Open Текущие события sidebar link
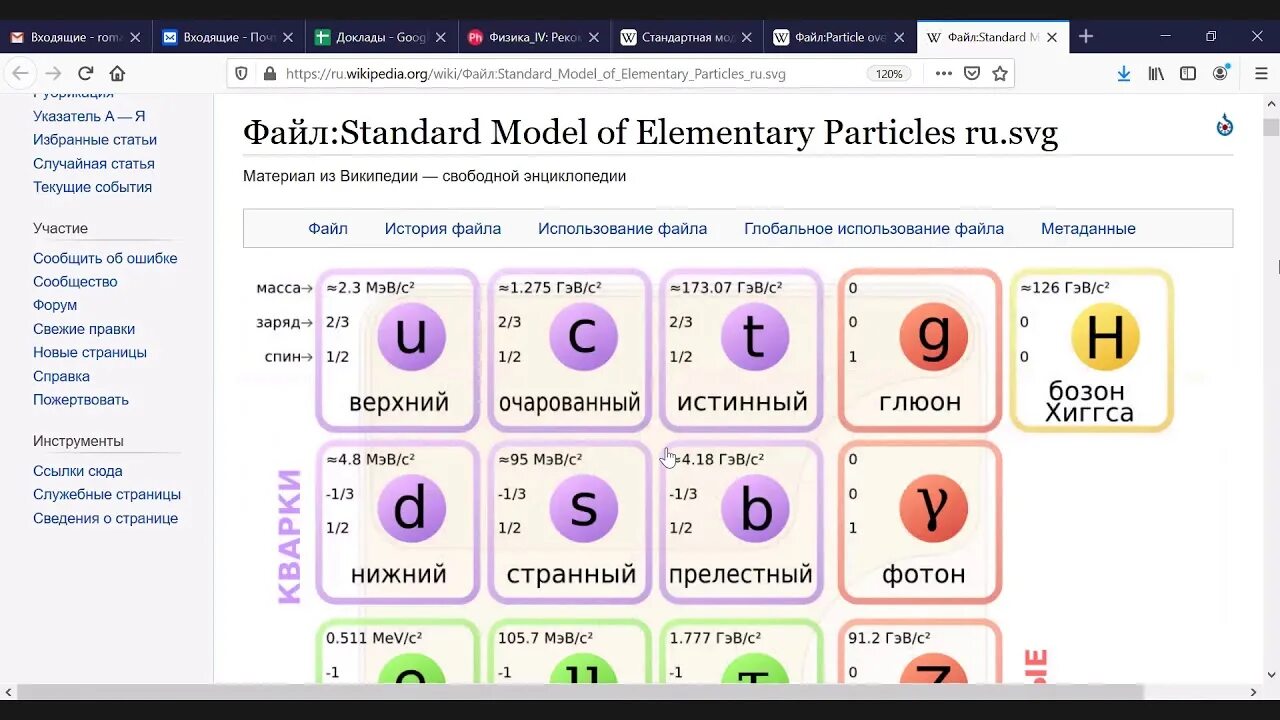The height and width of the screenshot is (720, 1280). 92,187
